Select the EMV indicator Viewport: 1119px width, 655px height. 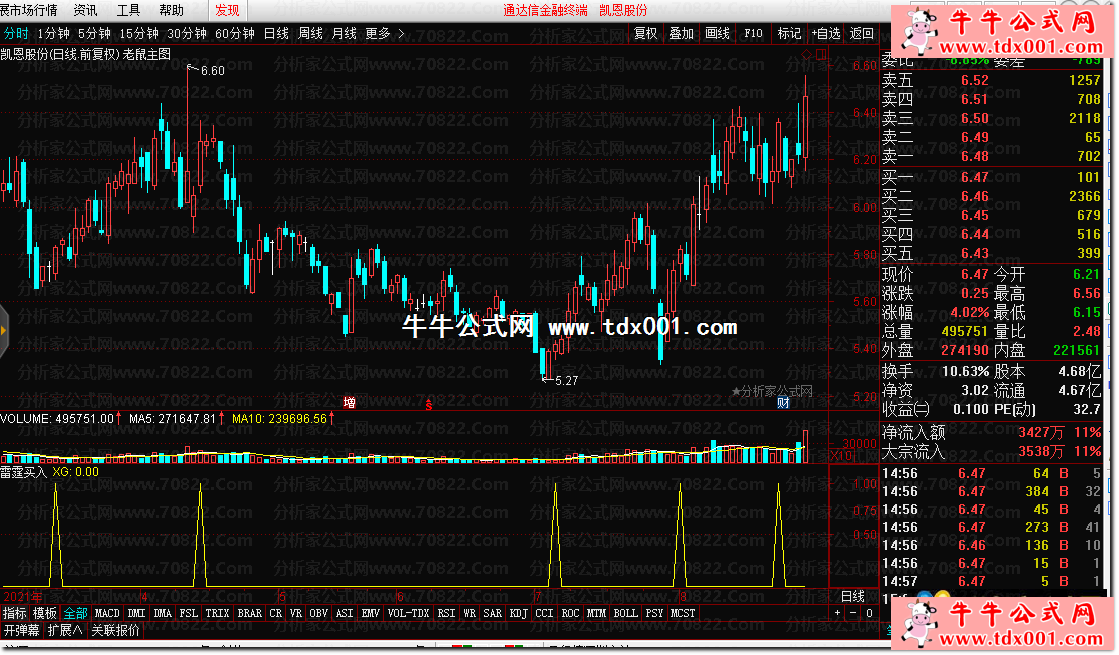[370, 613]
